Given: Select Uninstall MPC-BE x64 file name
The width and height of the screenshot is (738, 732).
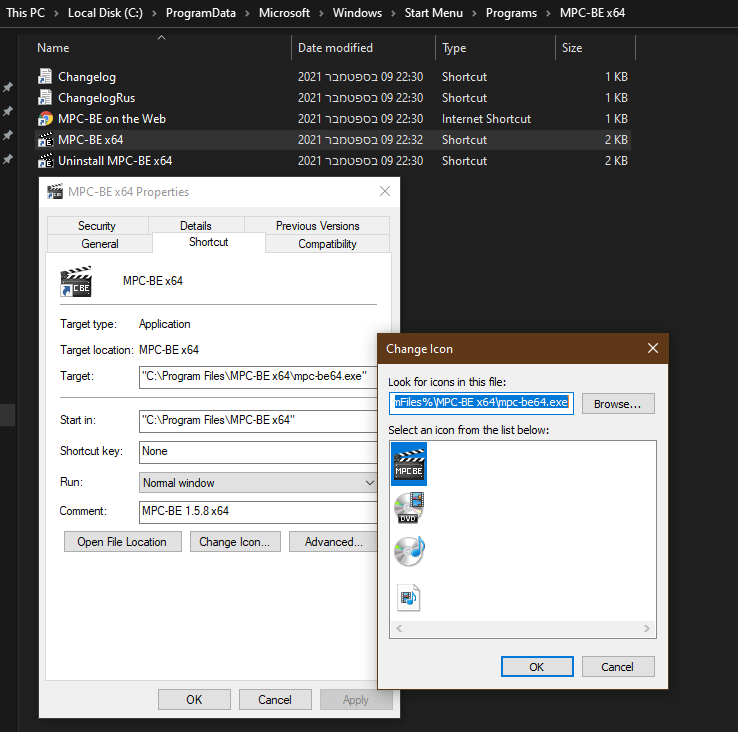Looking at the screenshot, I should (x=115, y=161).
